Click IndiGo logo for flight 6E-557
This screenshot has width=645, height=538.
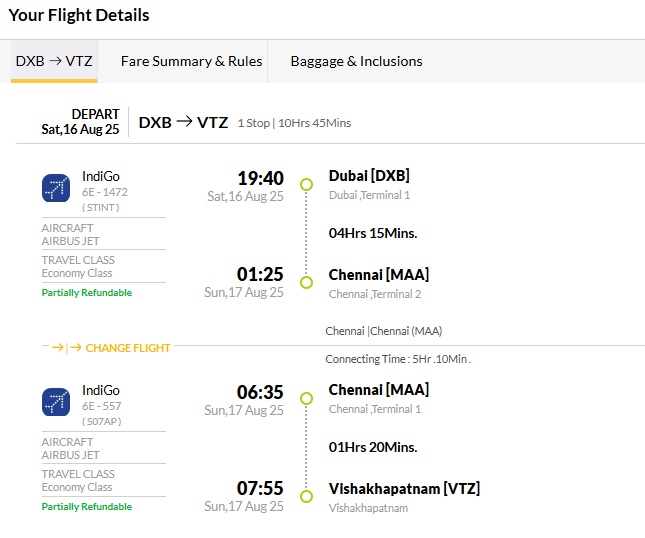56,402
